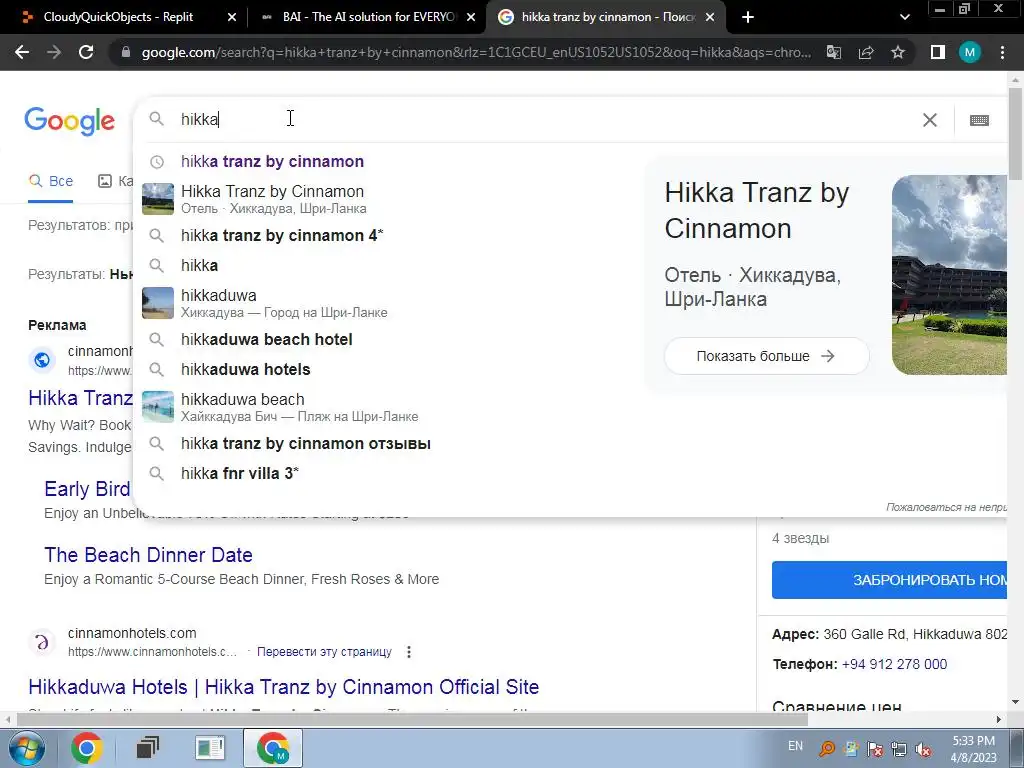Pick hikkaduwa beach place suggestion
Screen dimensions: 1024x768
click(x=299, y=407)
